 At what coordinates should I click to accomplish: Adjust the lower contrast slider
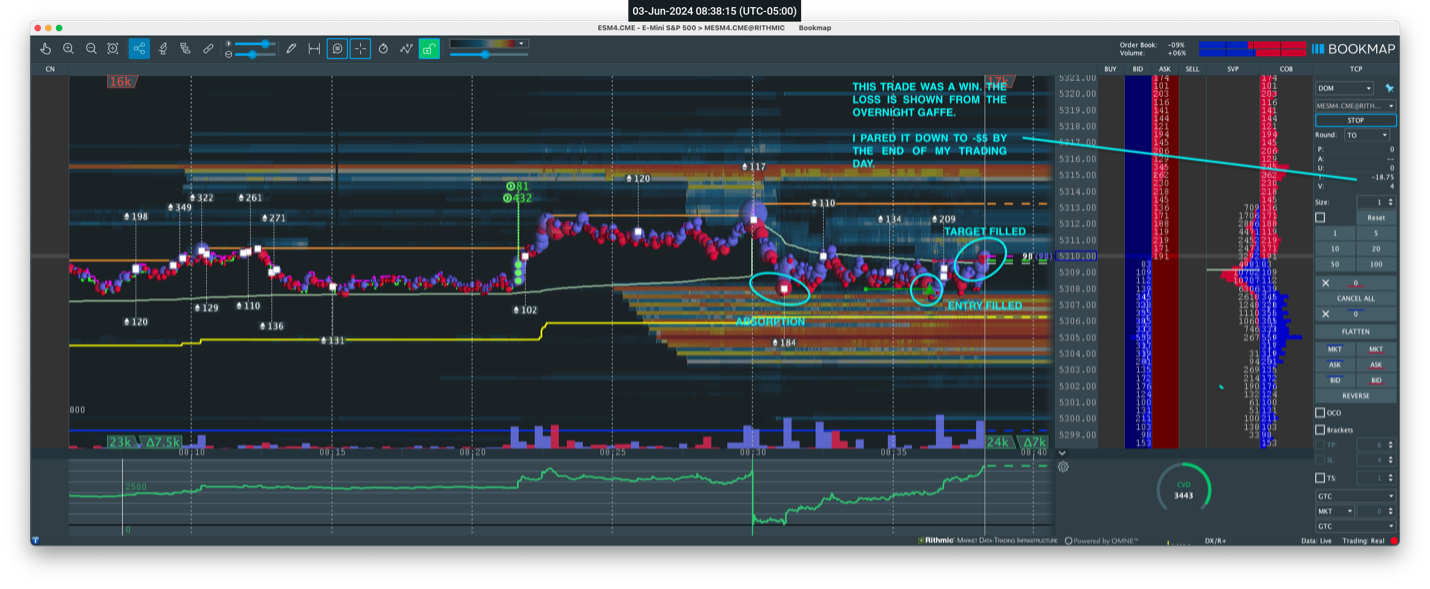pos(254,54)
